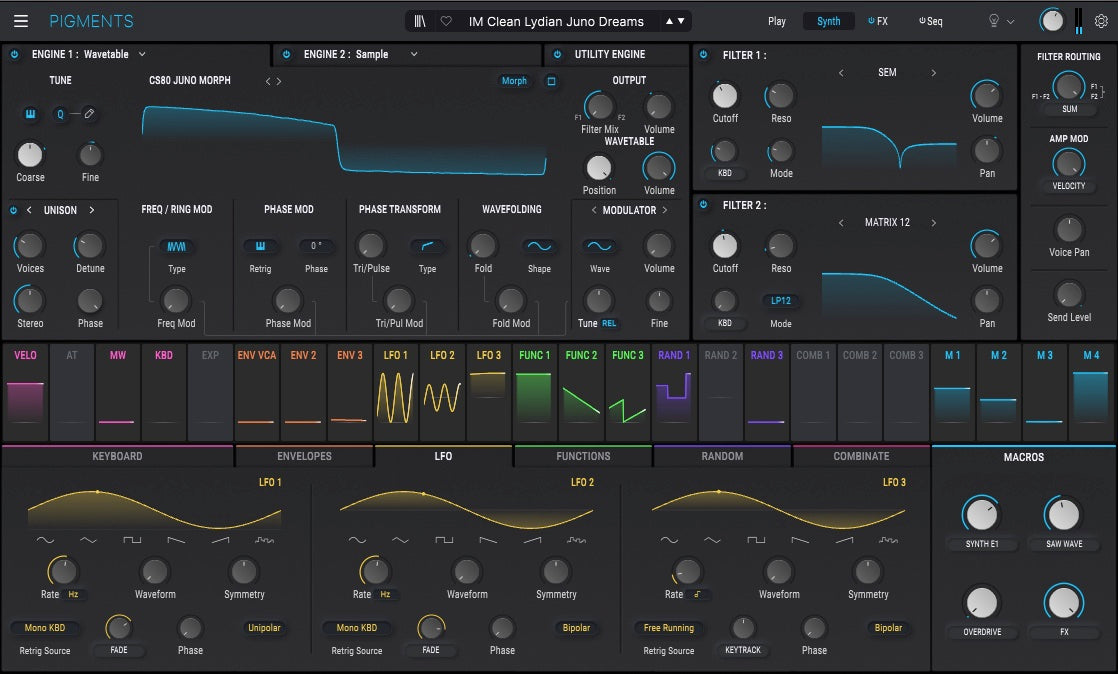The image size is (1118, 674).
Task: Toggle Modulator tune REL mode
Action: [609, 323]
